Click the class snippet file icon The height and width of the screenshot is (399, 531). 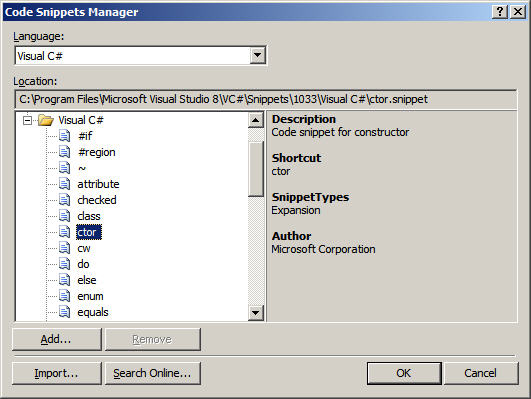pos(65,216)
